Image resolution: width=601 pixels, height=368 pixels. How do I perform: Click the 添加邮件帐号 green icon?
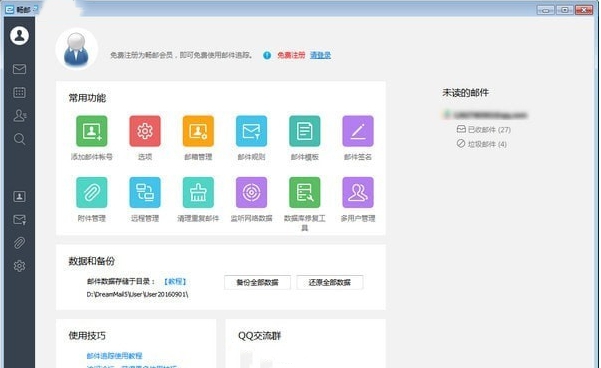point(92,131)
